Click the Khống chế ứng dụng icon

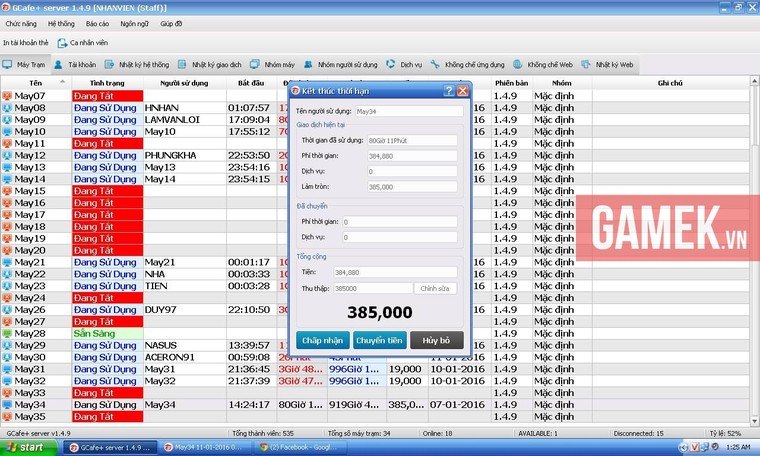pos(437,64)
